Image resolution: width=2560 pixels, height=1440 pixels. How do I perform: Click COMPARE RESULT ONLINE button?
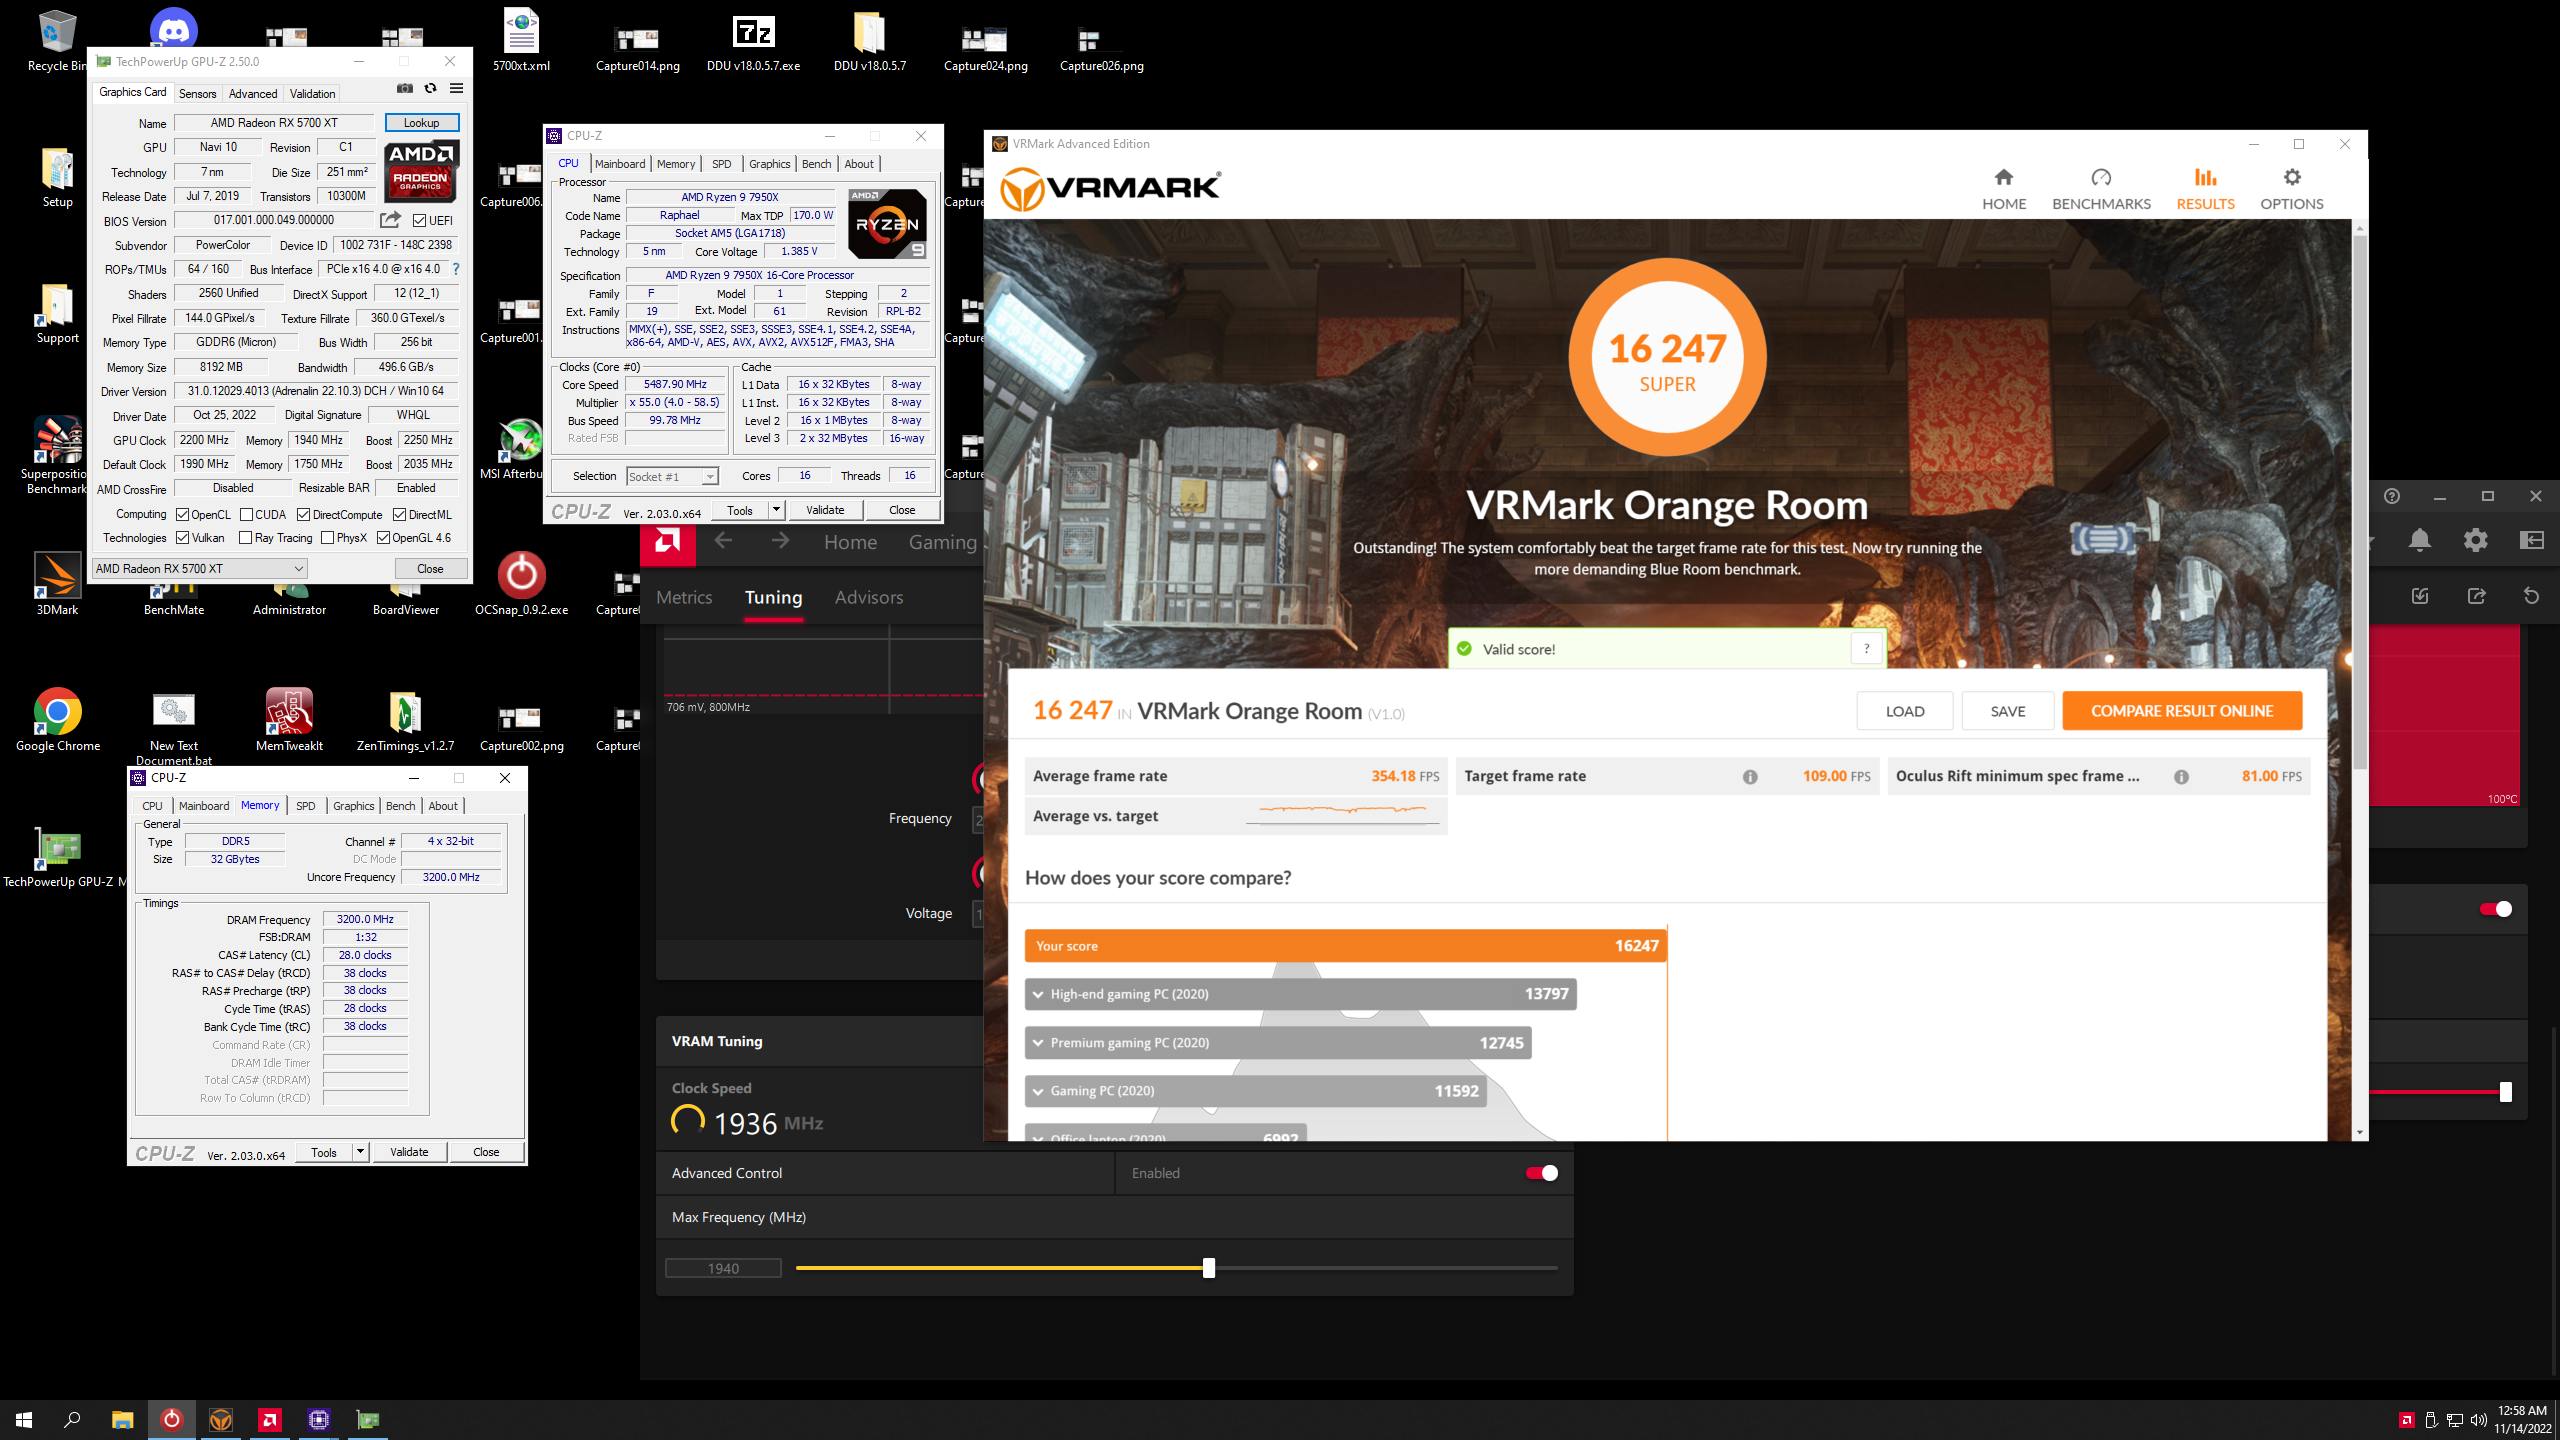point(2182,711)
